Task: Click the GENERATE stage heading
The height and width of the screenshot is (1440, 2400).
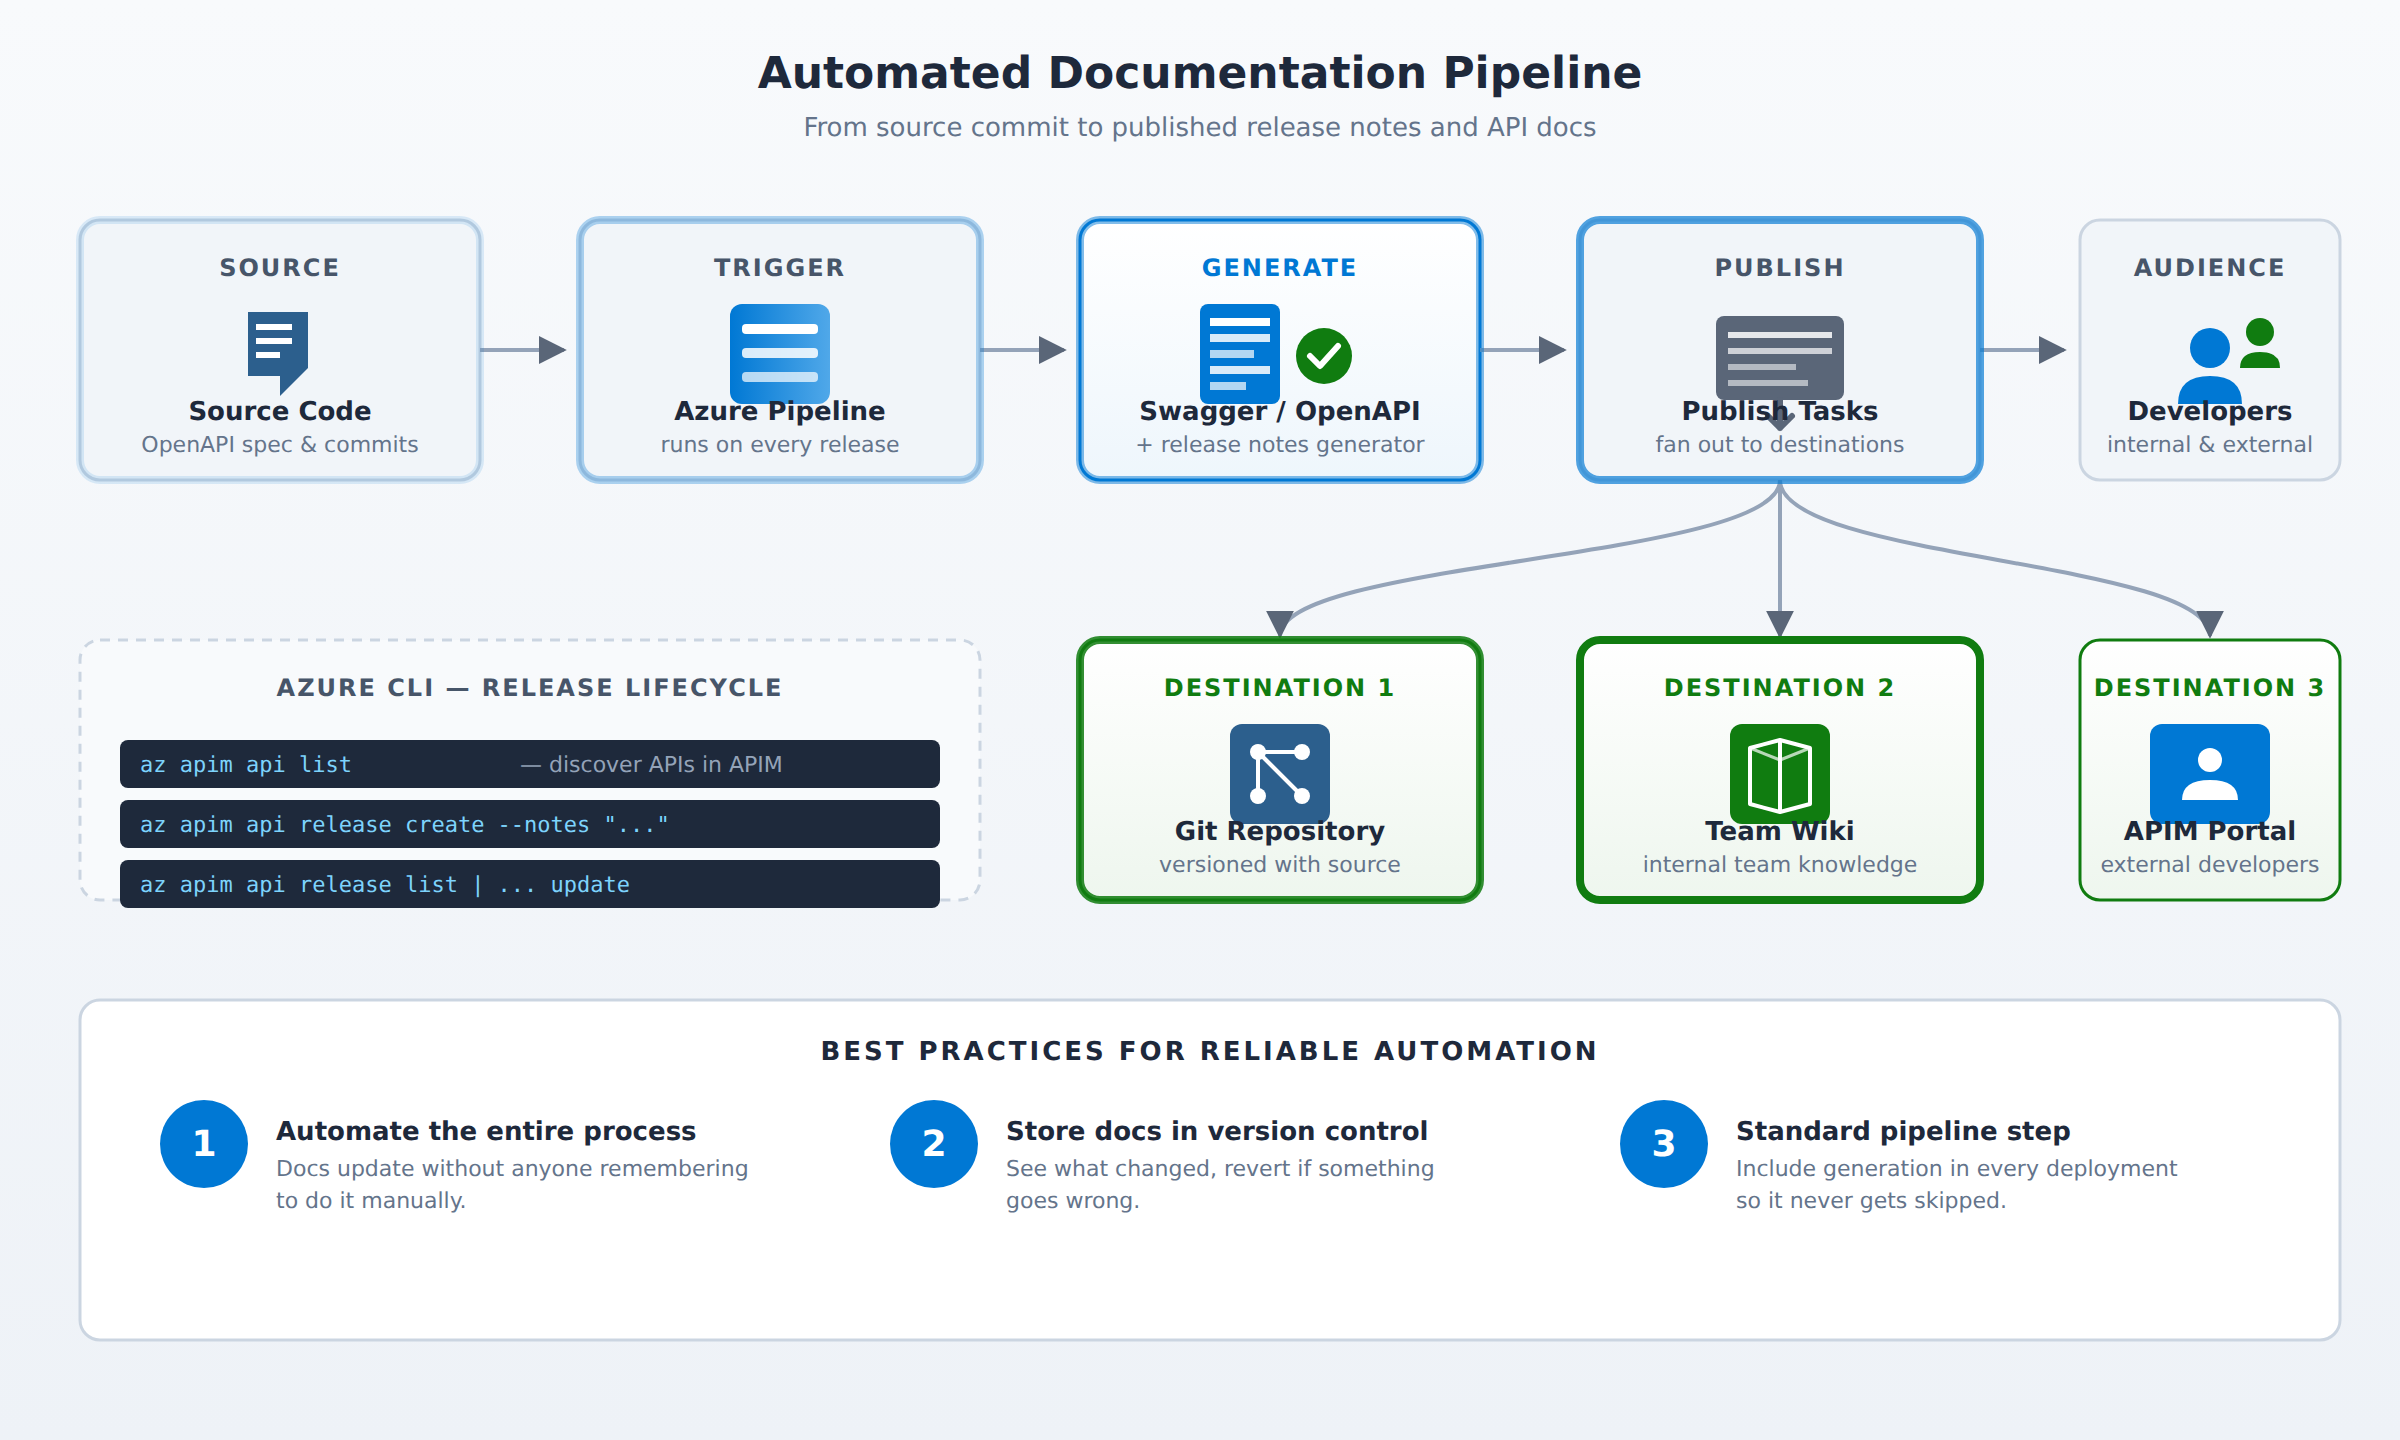Action: click(x=1280, y=267)
